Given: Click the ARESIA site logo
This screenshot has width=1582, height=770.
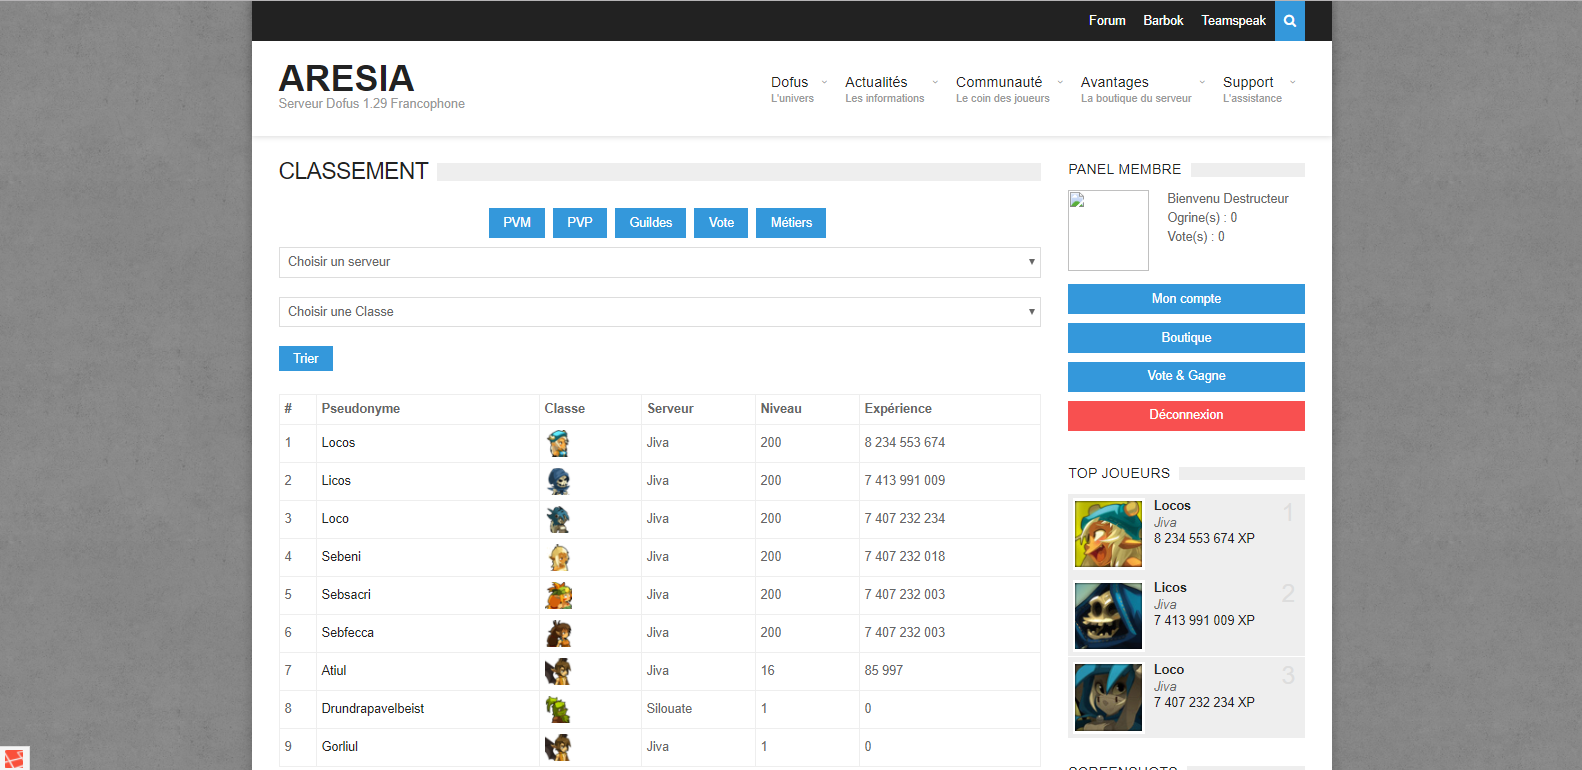Looking at the screenshot, I should point(346,78).
